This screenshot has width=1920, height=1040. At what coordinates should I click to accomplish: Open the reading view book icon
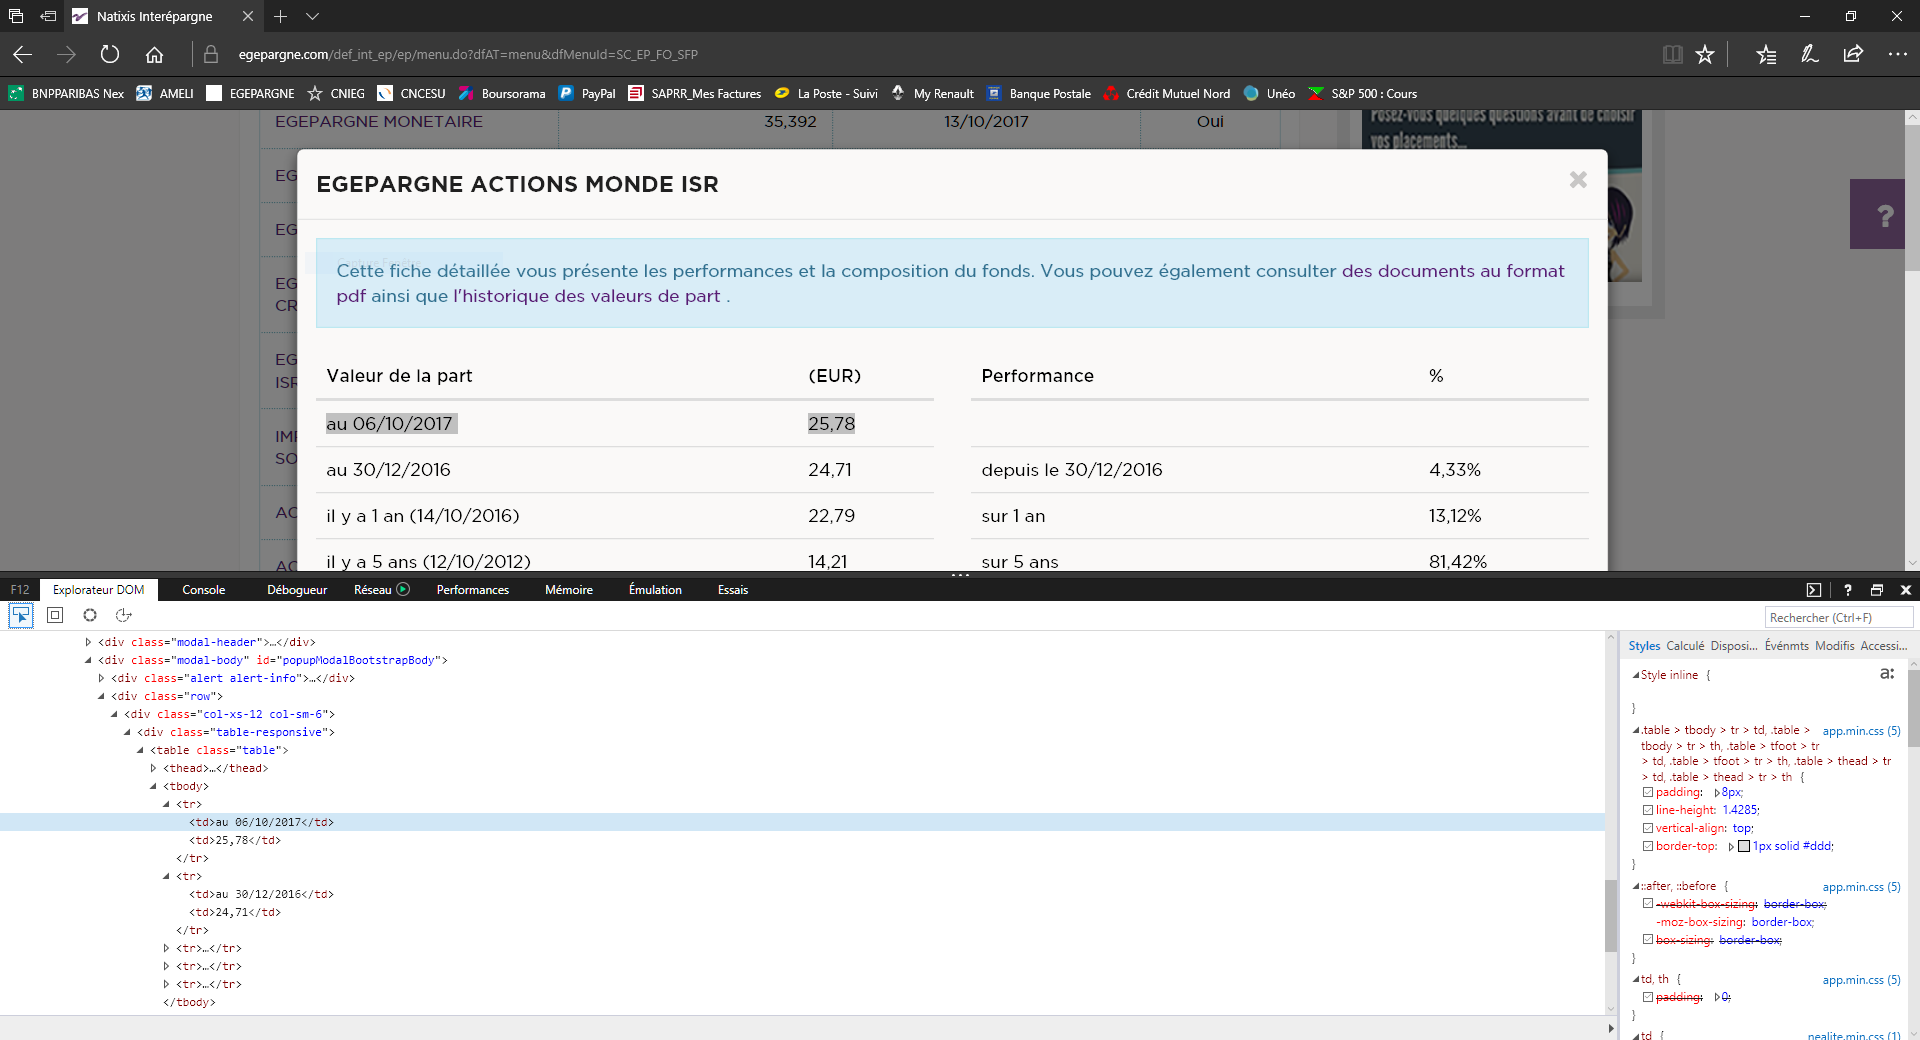point(1672,55)
